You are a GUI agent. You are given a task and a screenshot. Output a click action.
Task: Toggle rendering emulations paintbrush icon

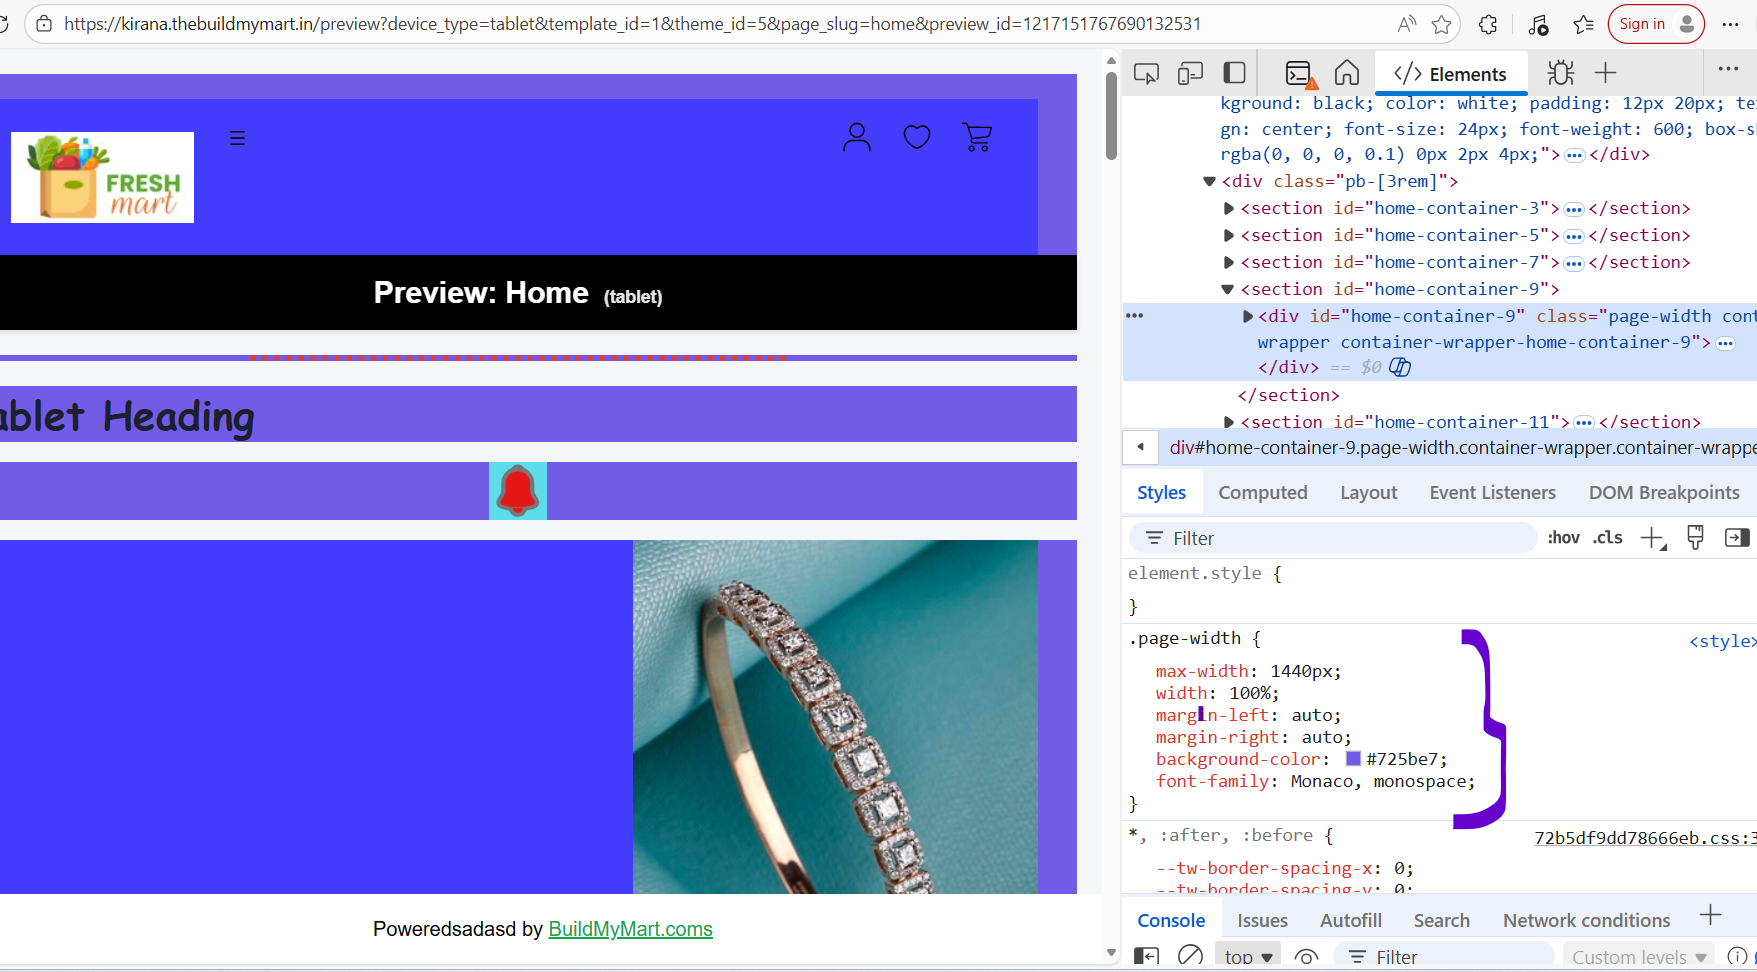(x=1695, y=538)
